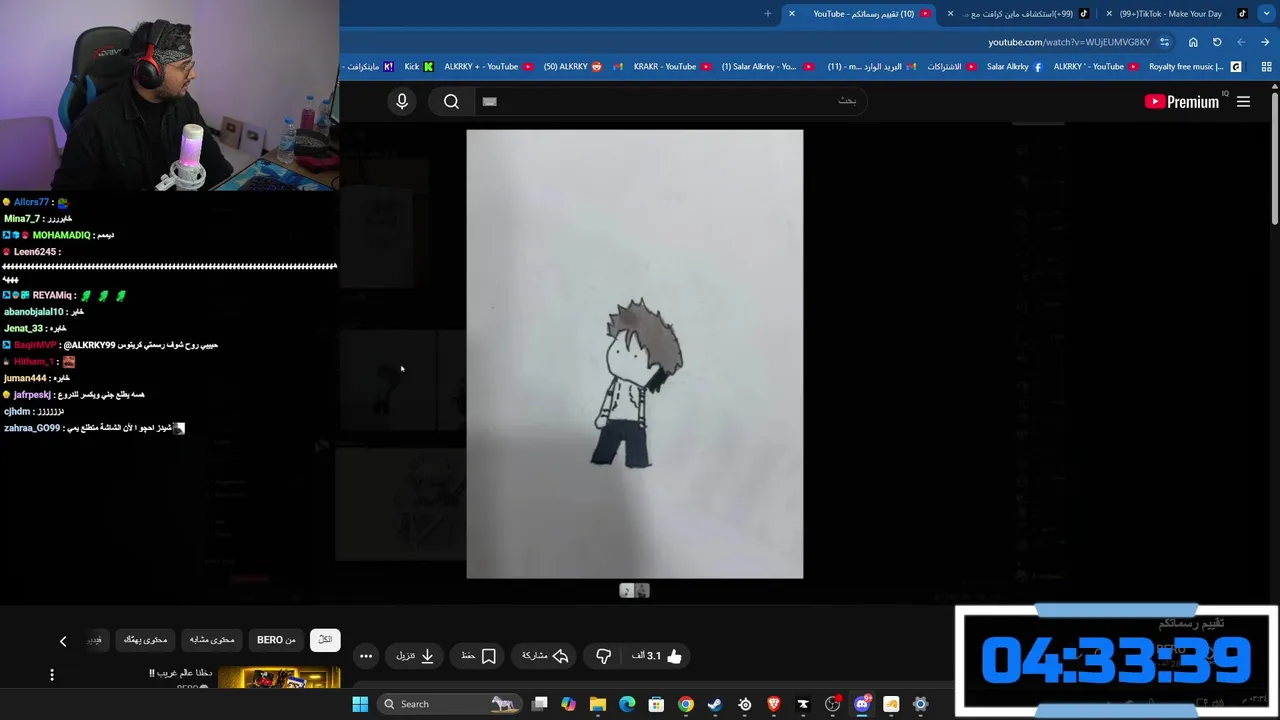
Task: Click the stick figure drawing video player
Action: [634, 354]
